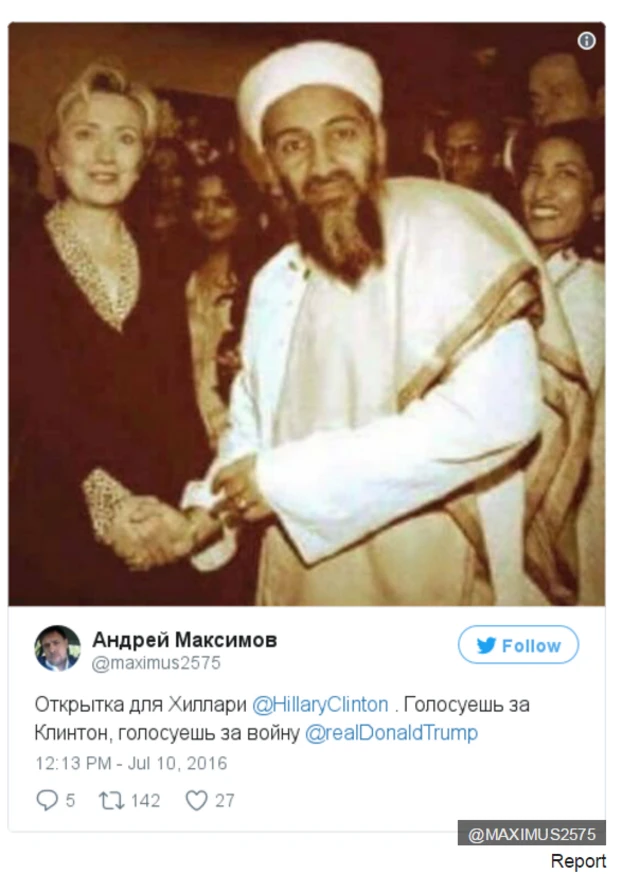This screenshot has height=874, width=640.
Task: Click the Twitter bird logo inside Follow
Action: [486, 645]
